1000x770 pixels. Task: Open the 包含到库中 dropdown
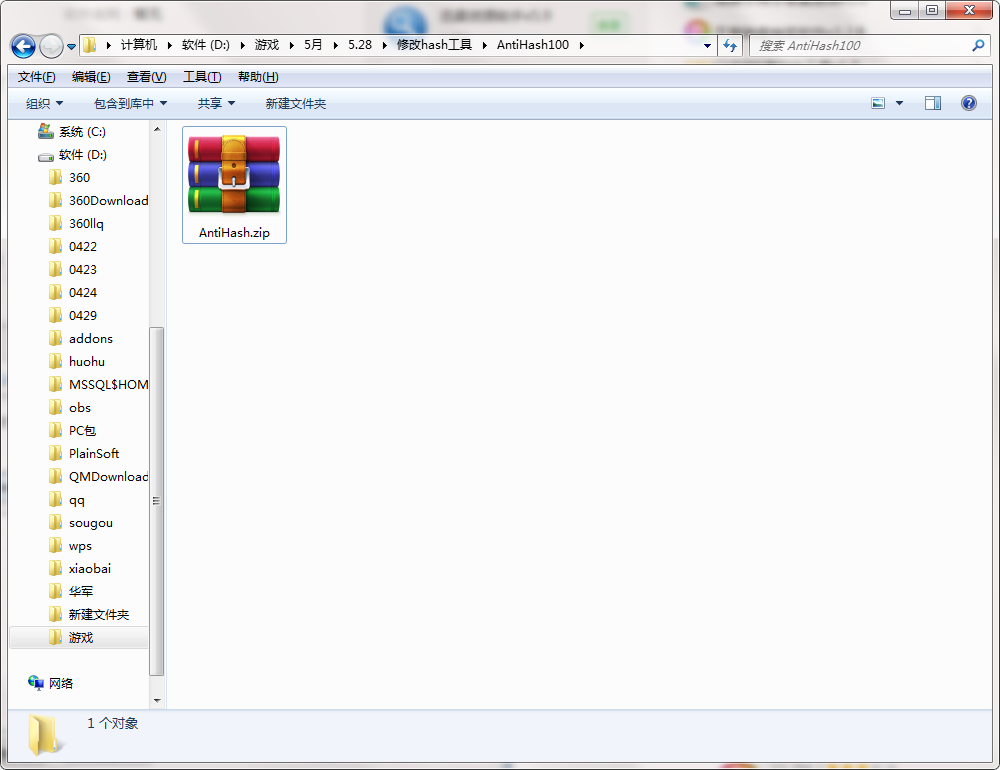(130, 103)
